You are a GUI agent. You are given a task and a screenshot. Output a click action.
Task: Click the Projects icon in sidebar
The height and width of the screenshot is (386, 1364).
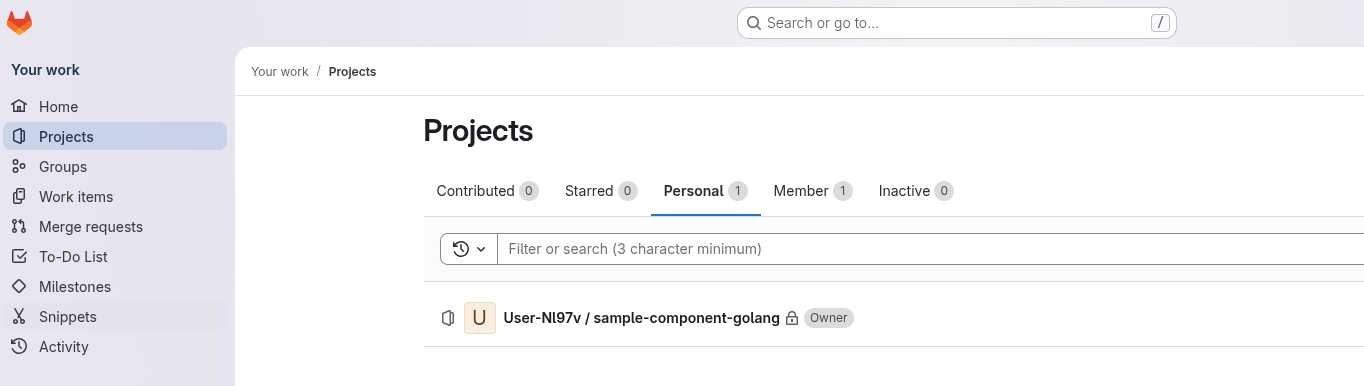[x=19, y=136]
